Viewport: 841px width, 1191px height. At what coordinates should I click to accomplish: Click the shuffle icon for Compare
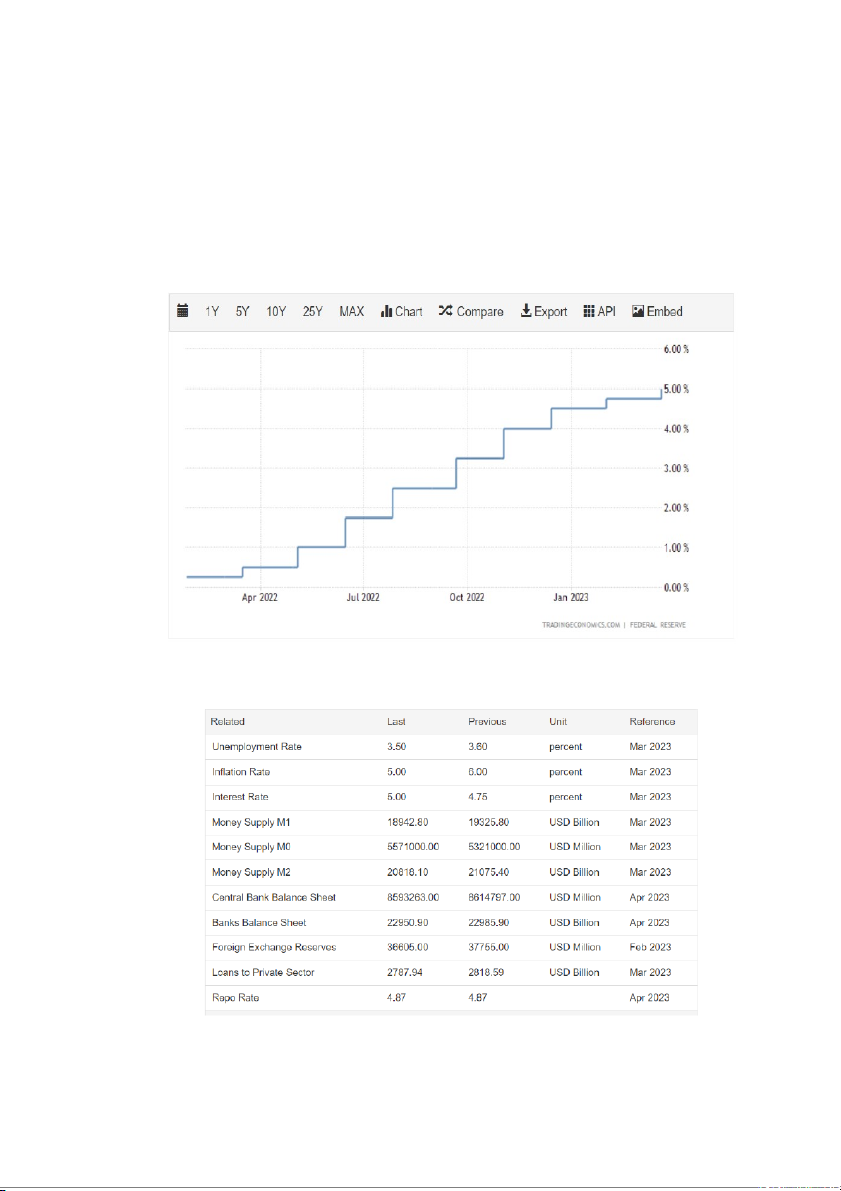pos(445,311)
